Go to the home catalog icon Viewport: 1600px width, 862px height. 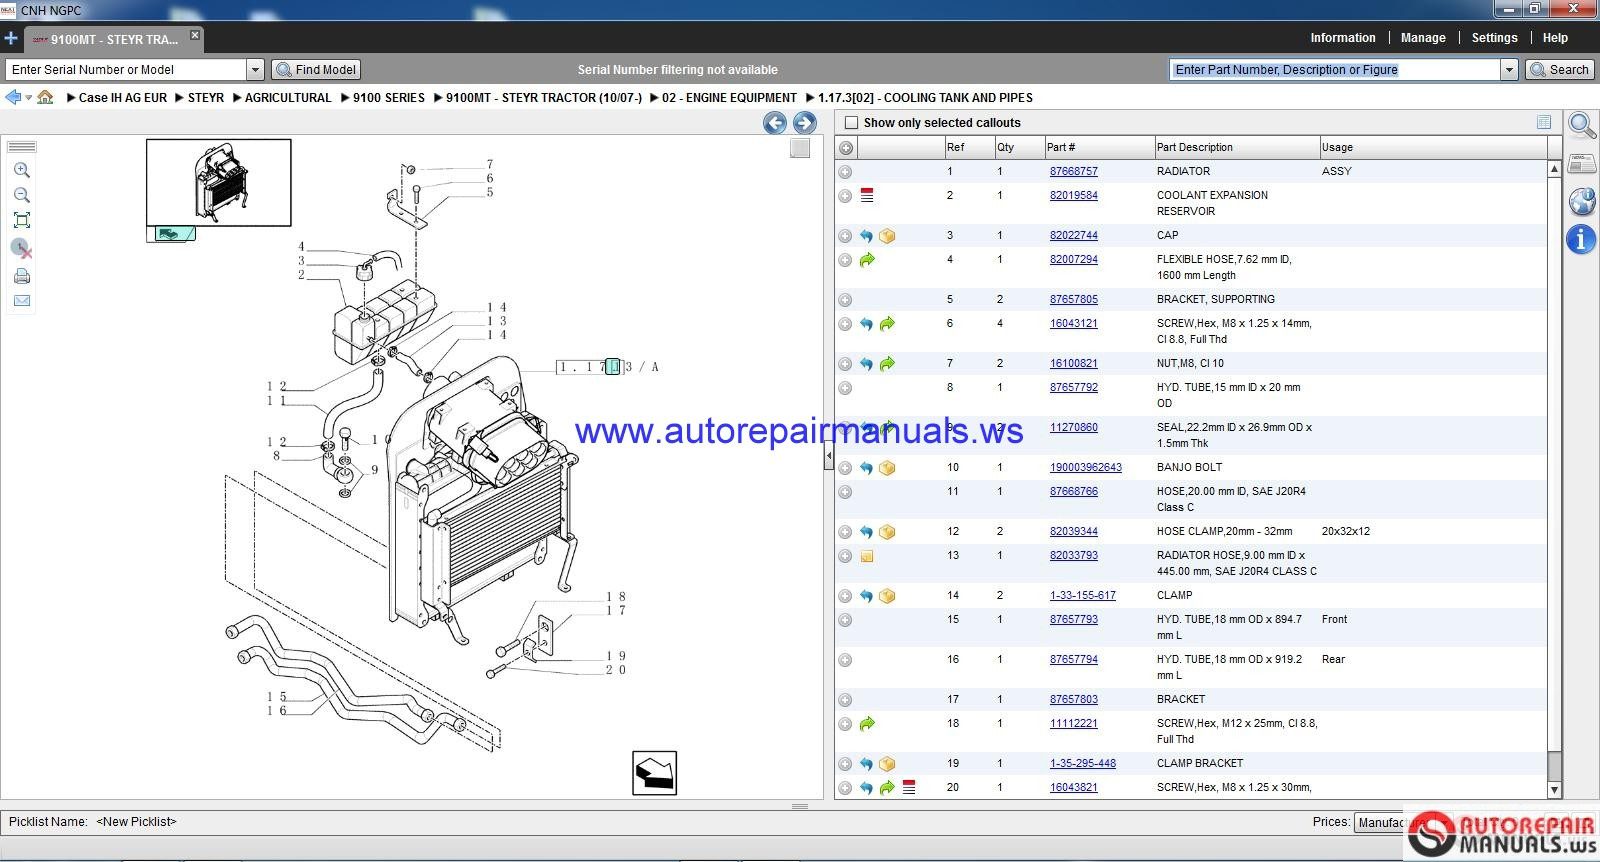click(x=45, y=97)
